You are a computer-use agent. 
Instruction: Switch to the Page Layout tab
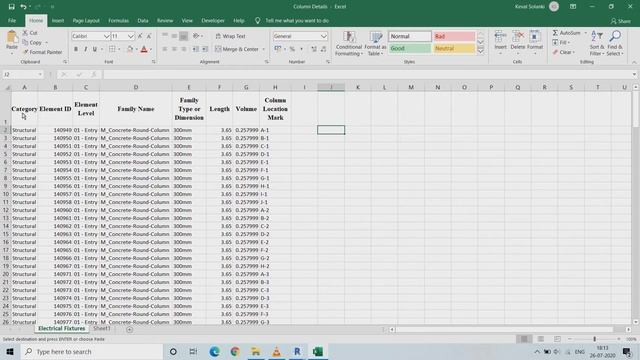point(86,20)
